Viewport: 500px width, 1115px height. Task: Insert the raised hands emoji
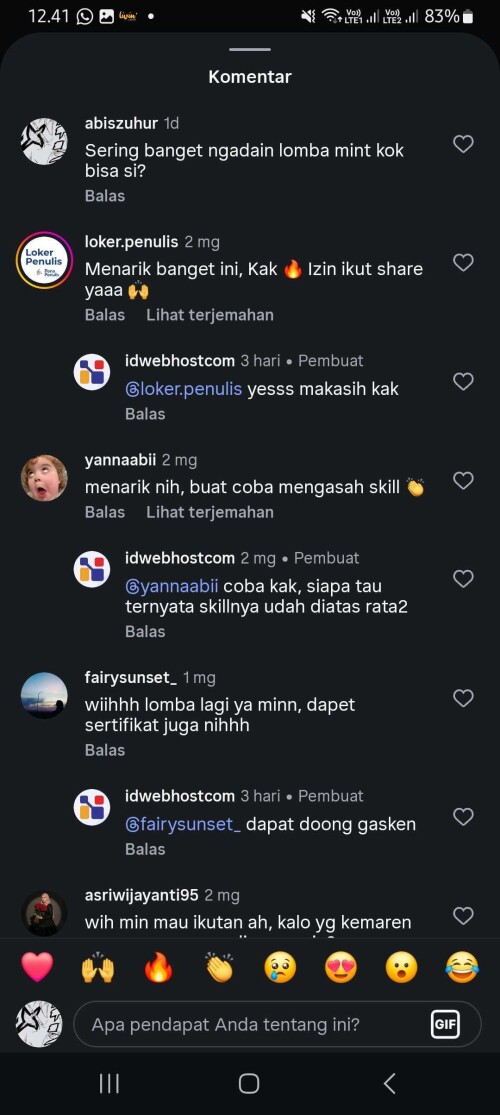[x=97, y=967]
